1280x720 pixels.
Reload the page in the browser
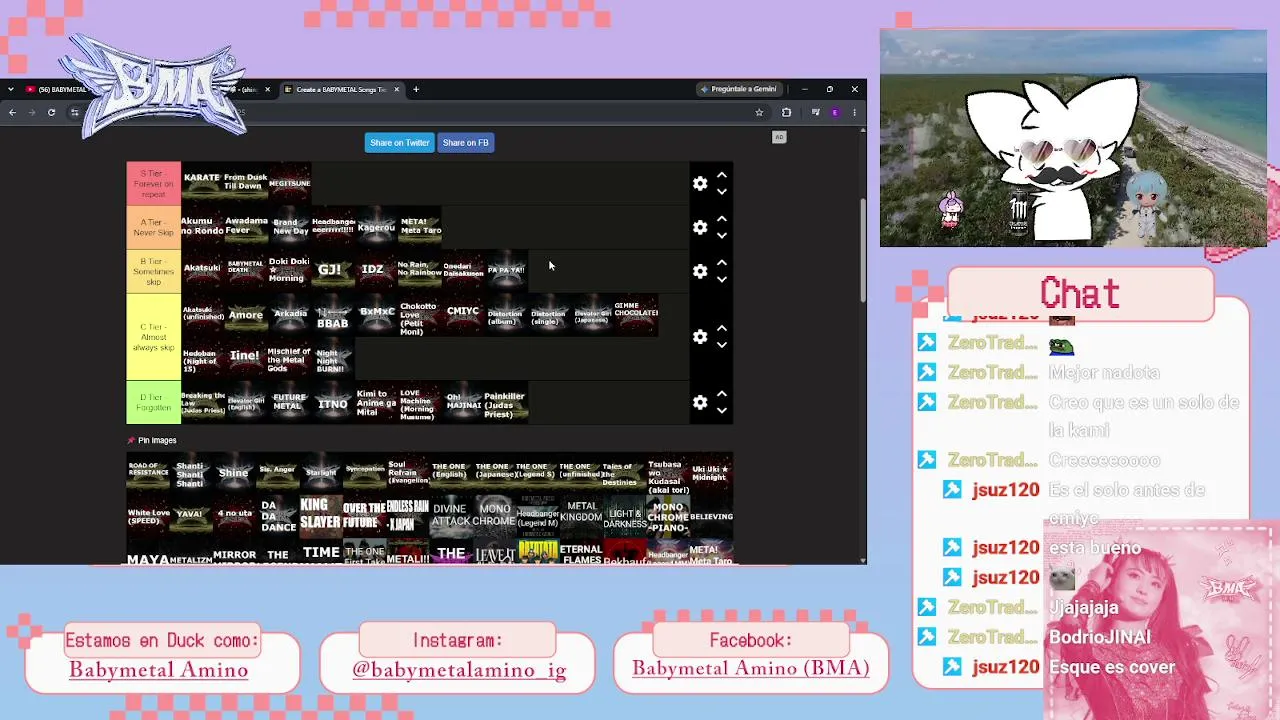[51, 112]
